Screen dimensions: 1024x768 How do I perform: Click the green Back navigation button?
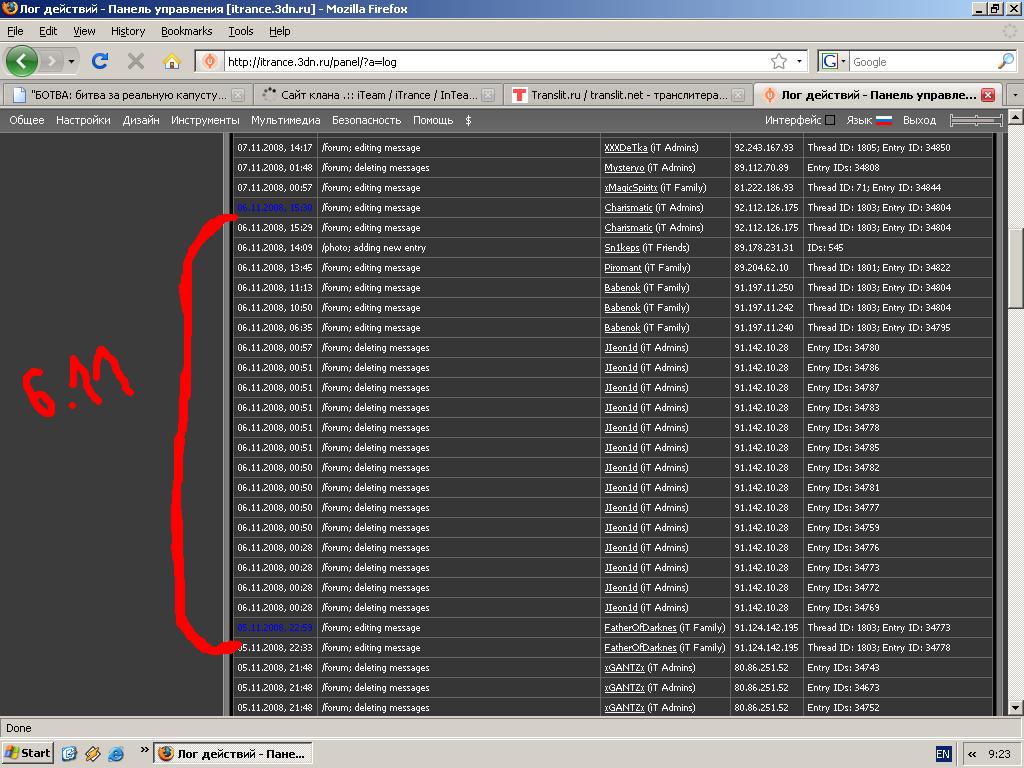pyautogui.click(x=22, y=61)
